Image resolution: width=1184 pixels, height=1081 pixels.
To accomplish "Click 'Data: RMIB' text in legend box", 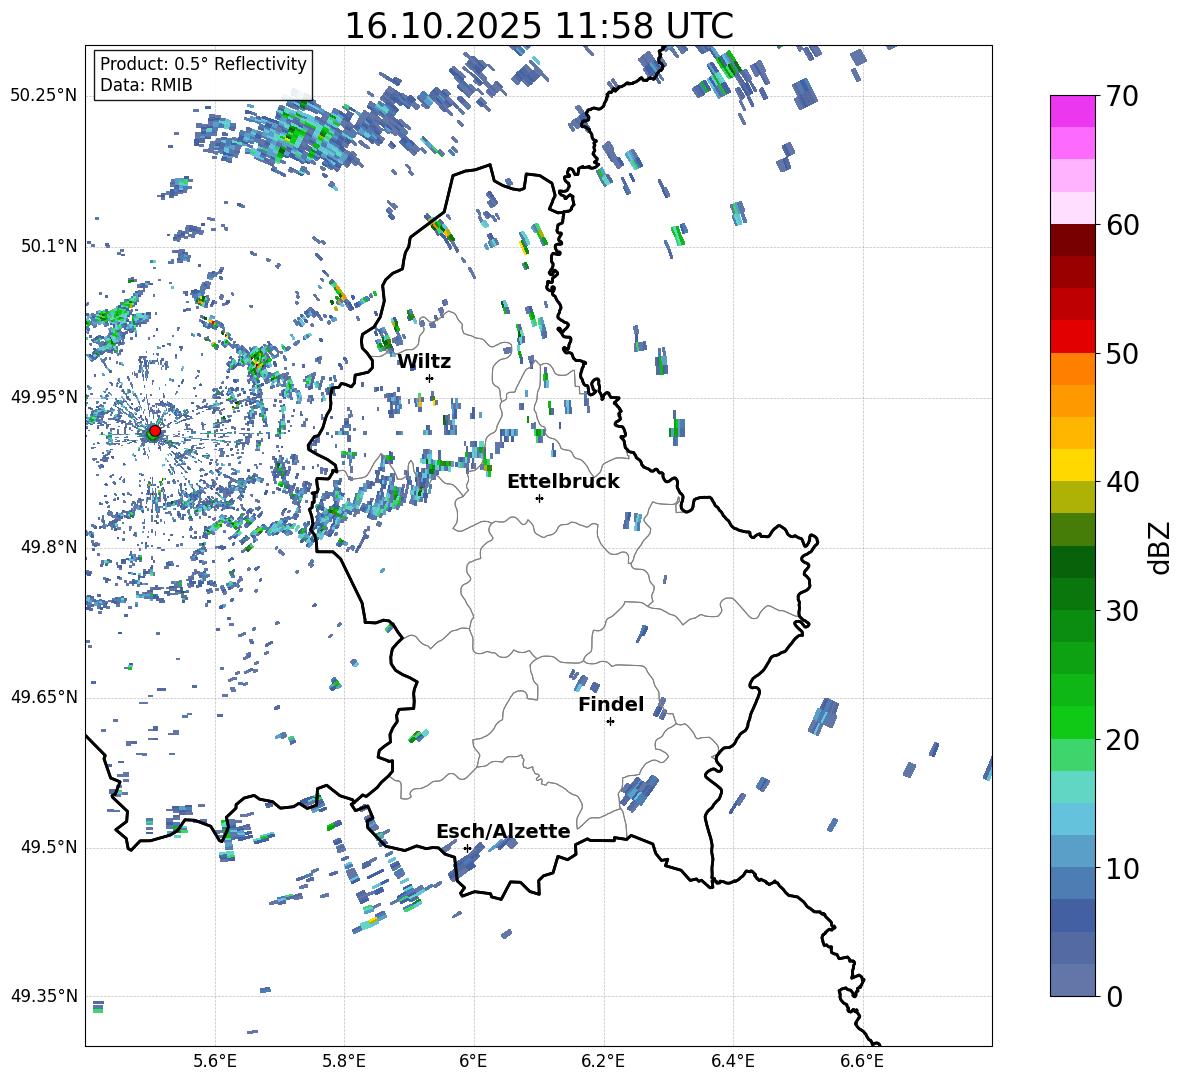I will pos(146,85).
